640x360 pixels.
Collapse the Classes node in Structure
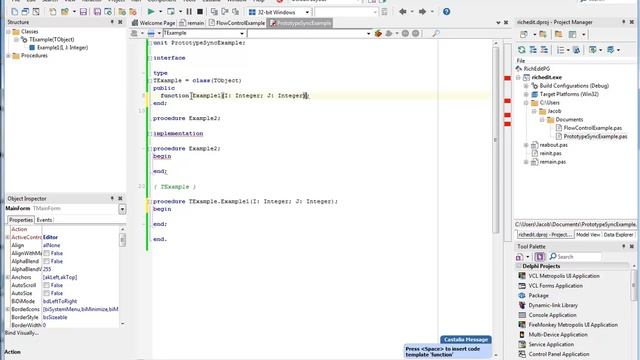[8, 31]
